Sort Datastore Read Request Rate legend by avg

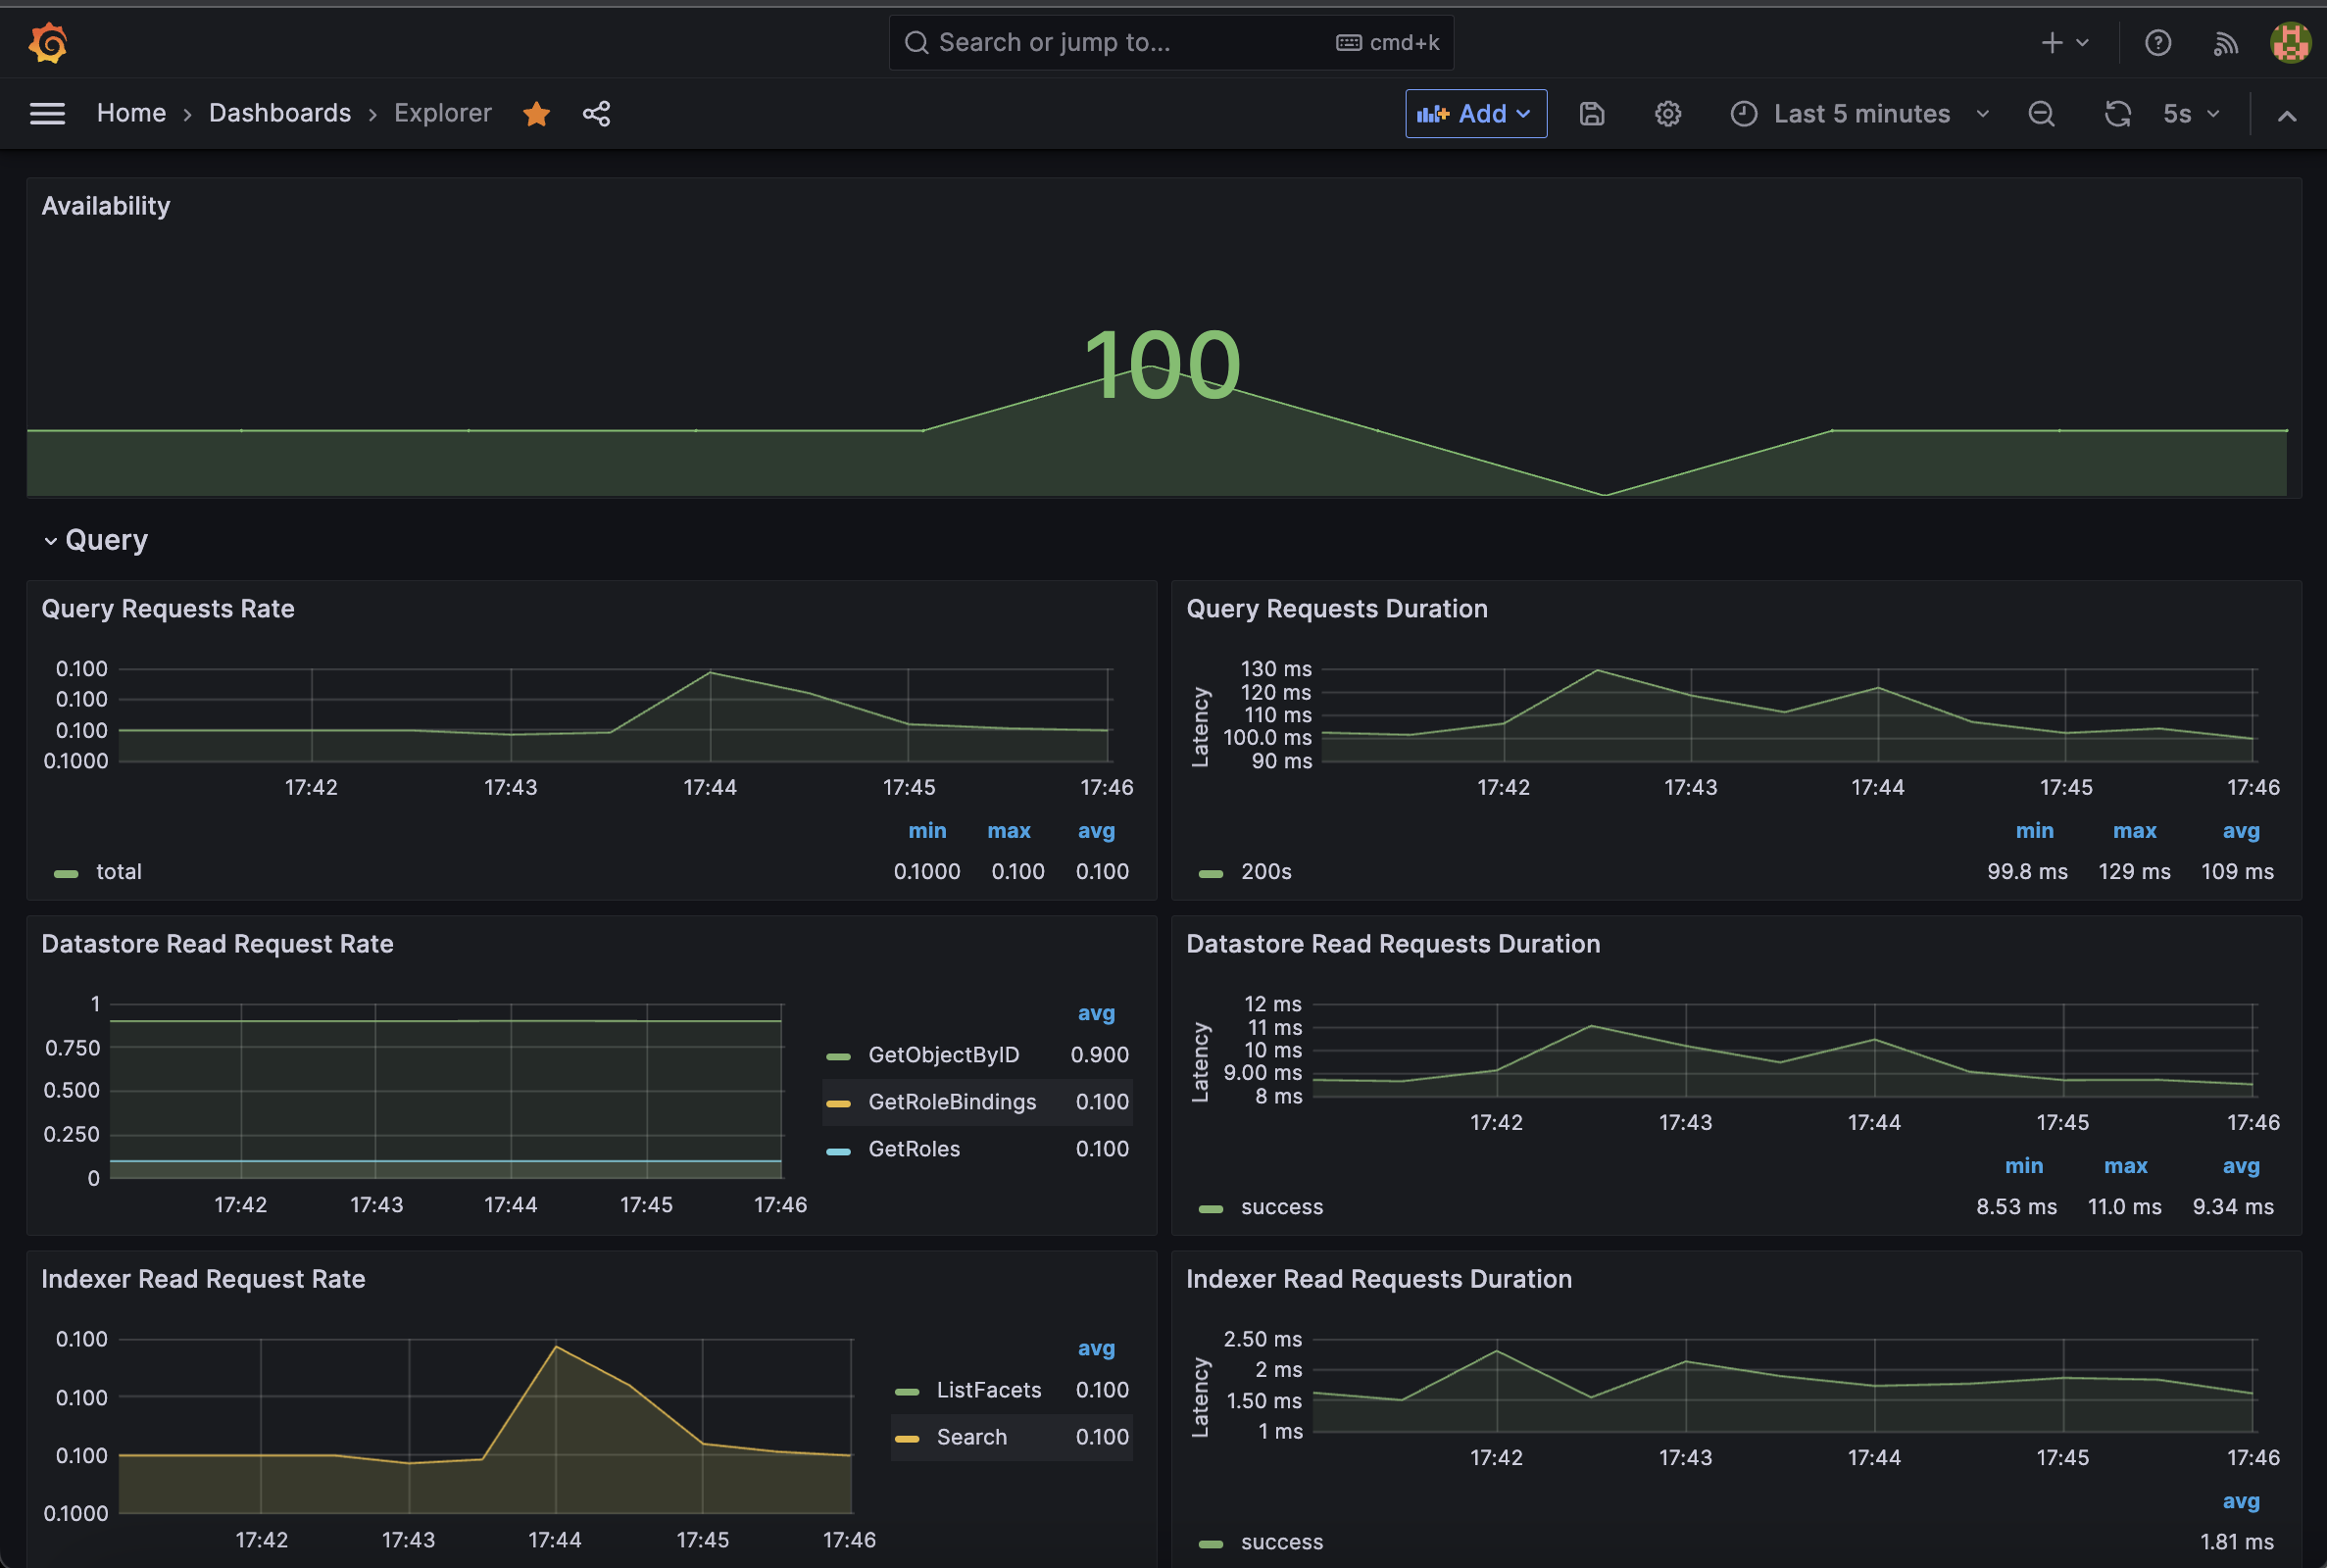1095,1013
